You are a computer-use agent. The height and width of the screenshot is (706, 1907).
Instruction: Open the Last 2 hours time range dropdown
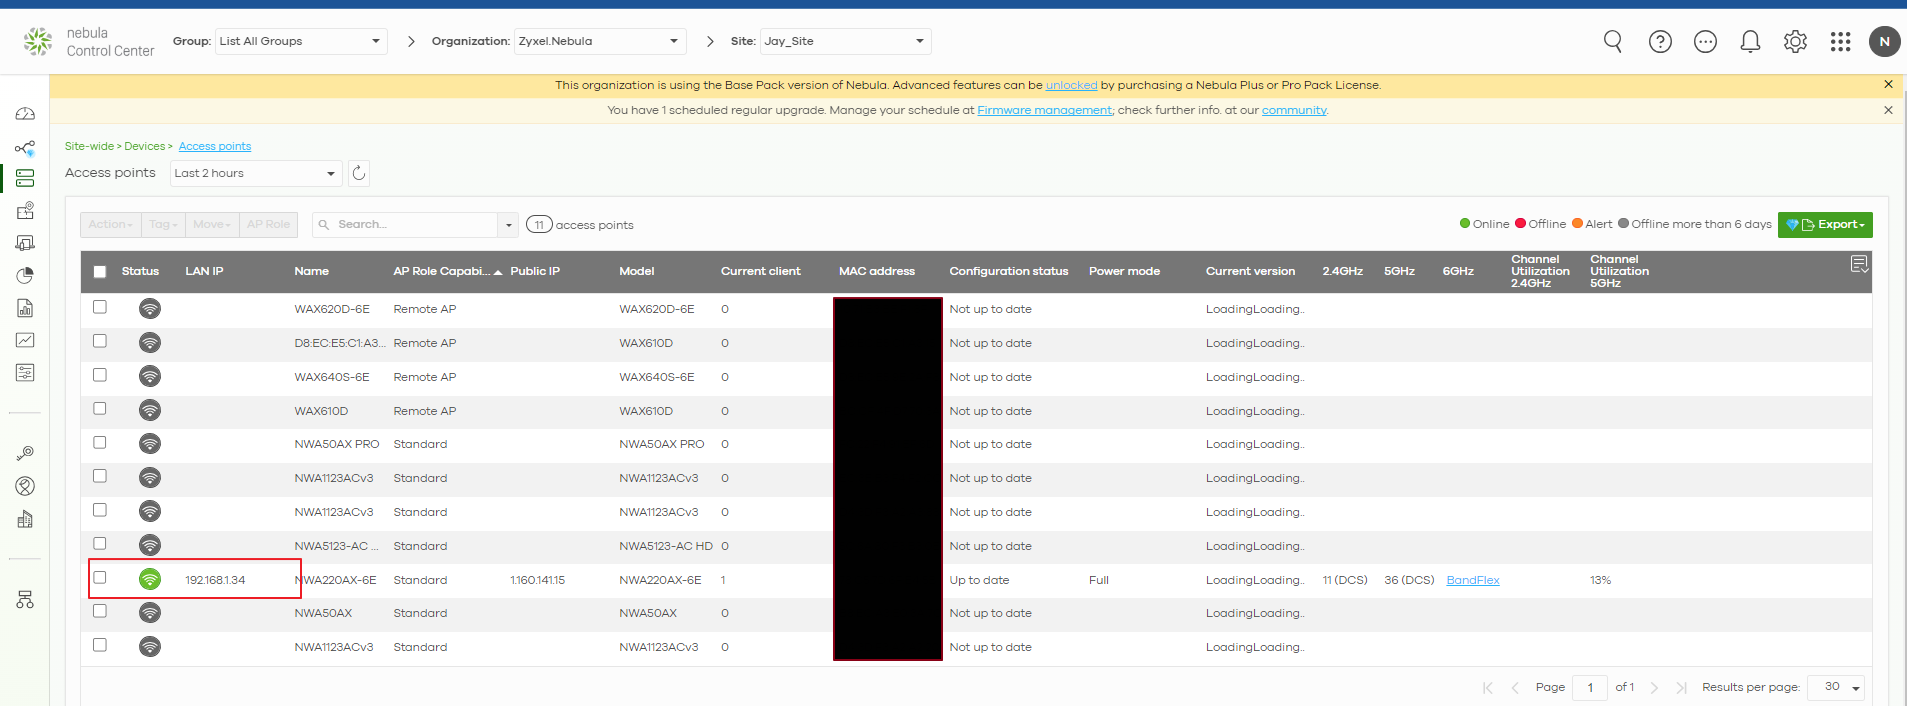coord(256,173)
